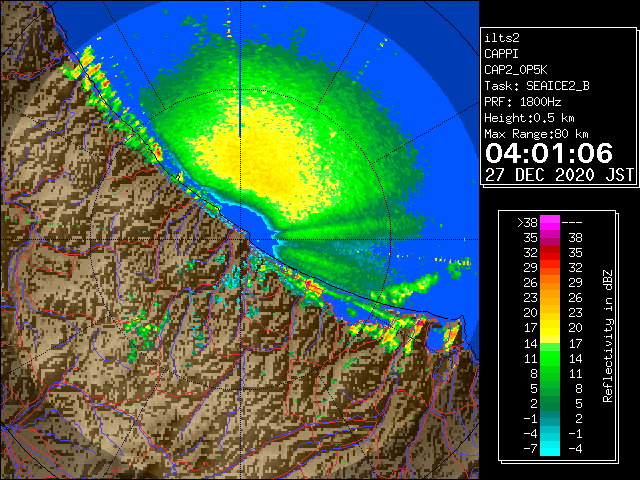Click the magenta echo on the southeast coast

[420, 322]
